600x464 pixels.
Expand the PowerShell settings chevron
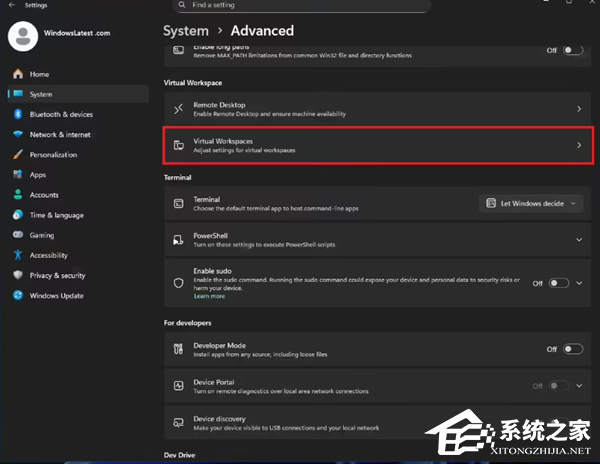click(x=579, y=240)
